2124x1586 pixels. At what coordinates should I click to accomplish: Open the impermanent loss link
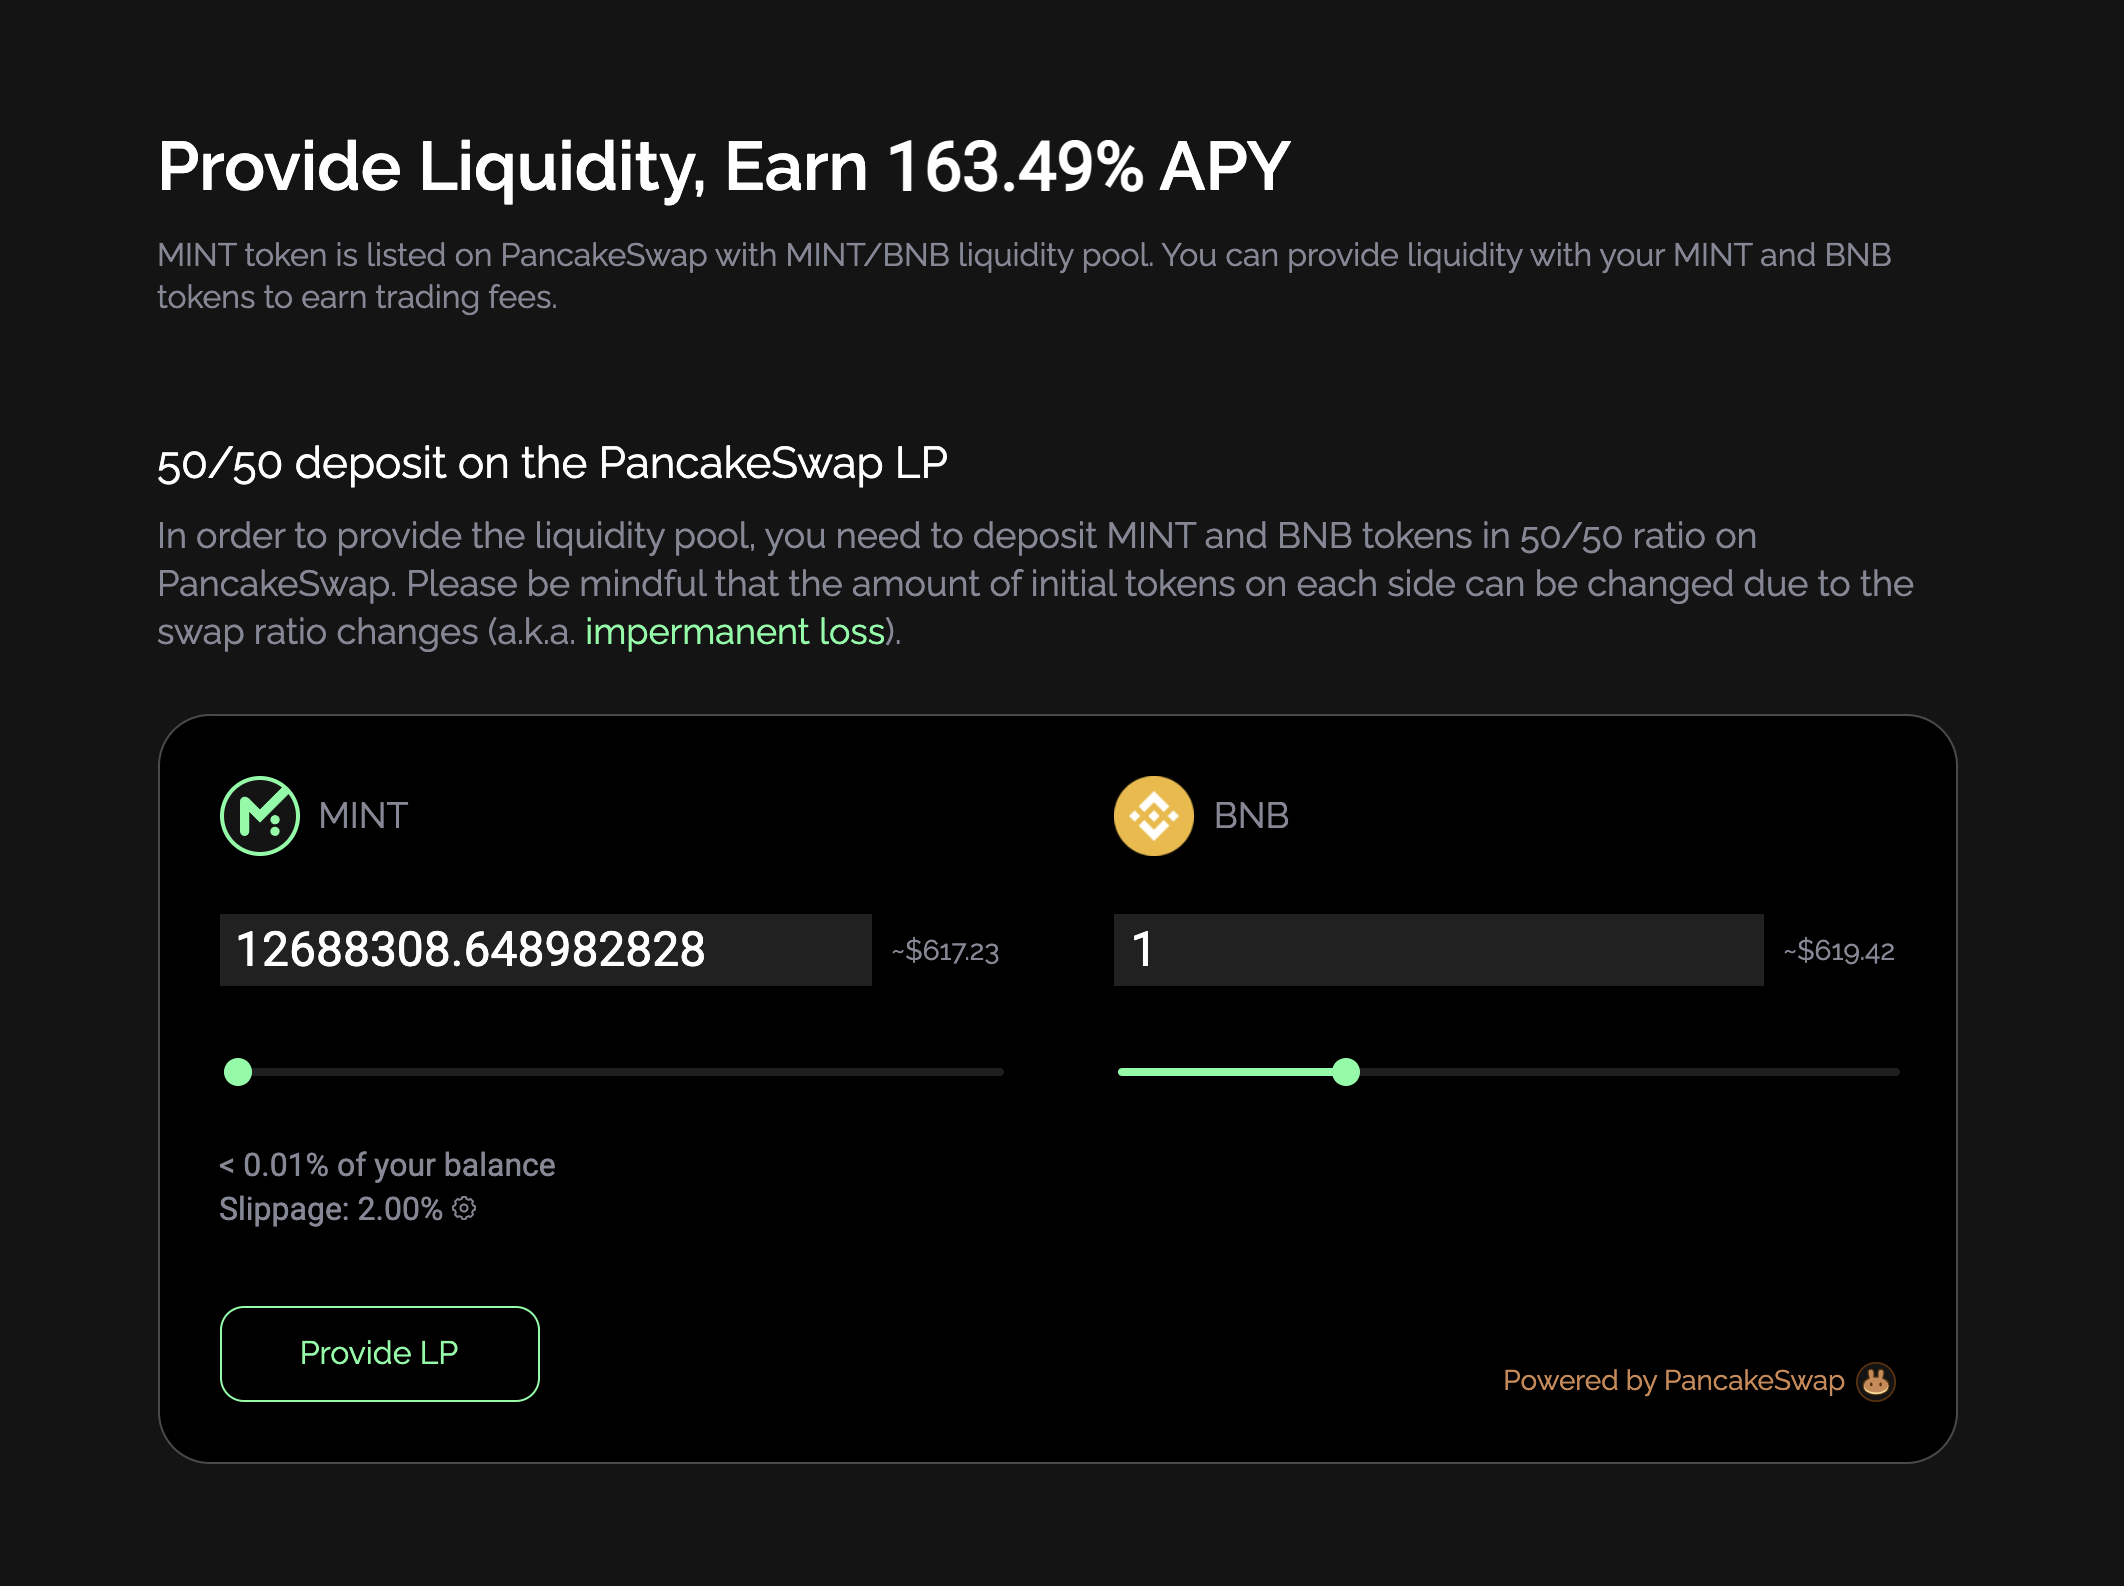[735, 632]
